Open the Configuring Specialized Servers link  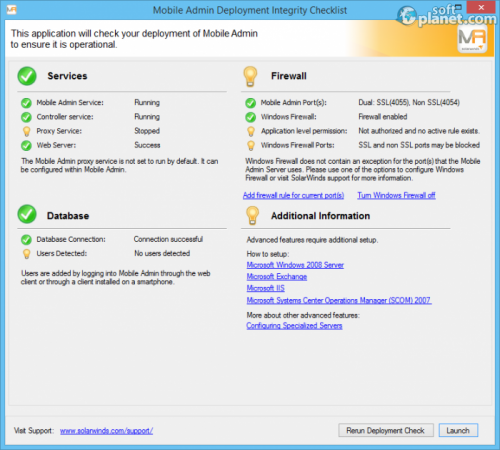[294, 326]
